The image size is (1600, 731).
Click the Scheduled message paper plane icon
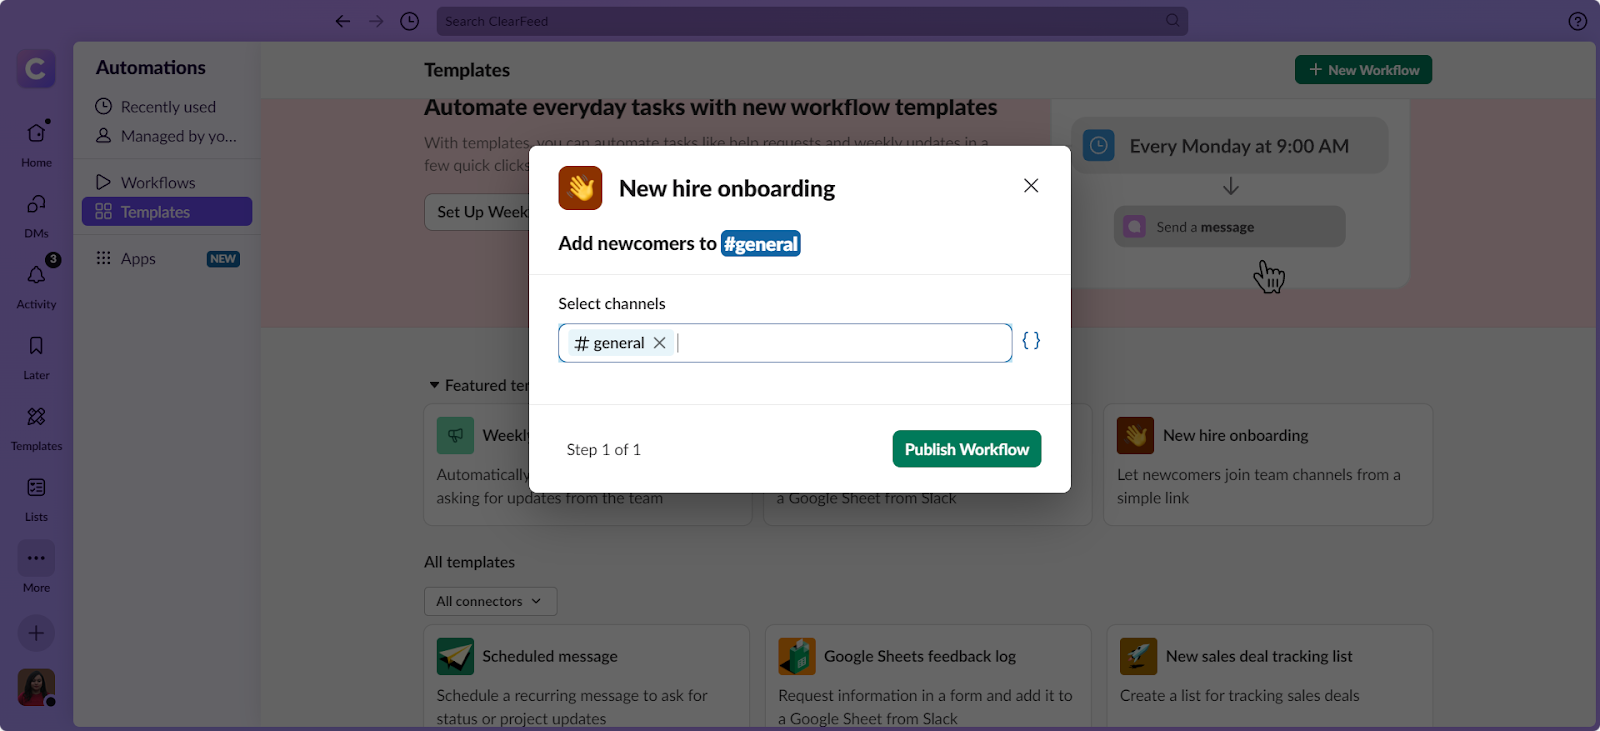455,656
